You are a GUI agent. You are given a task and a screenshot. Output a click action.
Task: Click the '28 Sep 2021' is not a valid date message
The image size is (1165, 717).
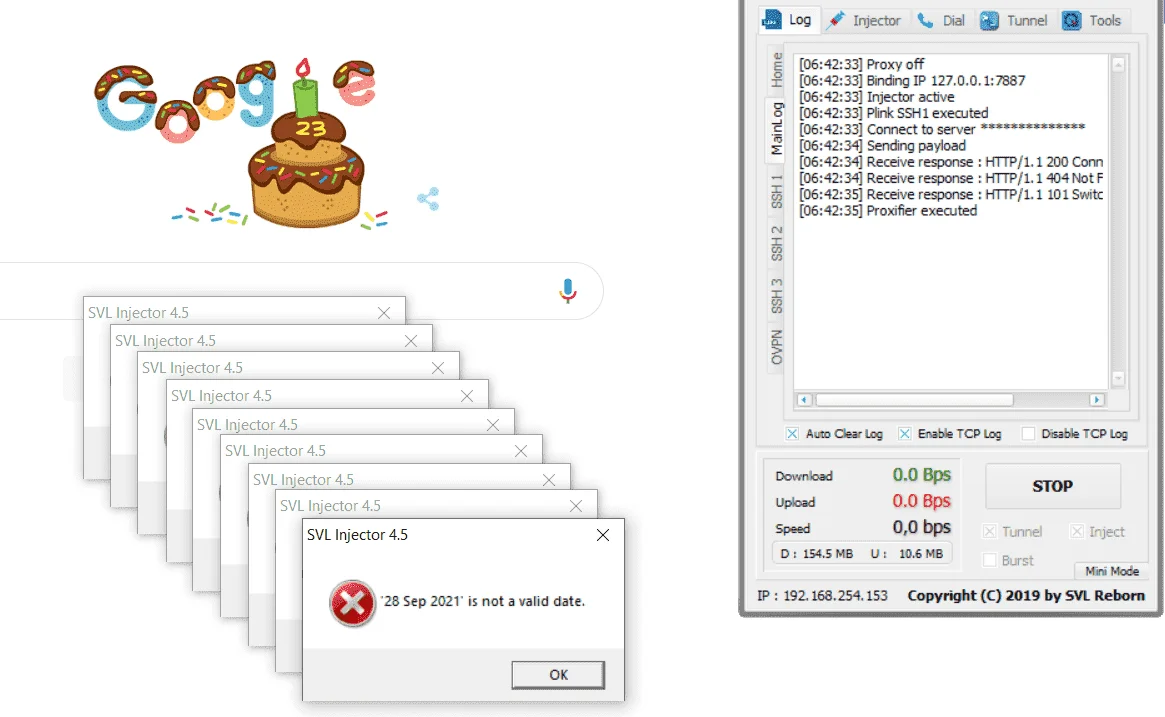tap(483, 601)
